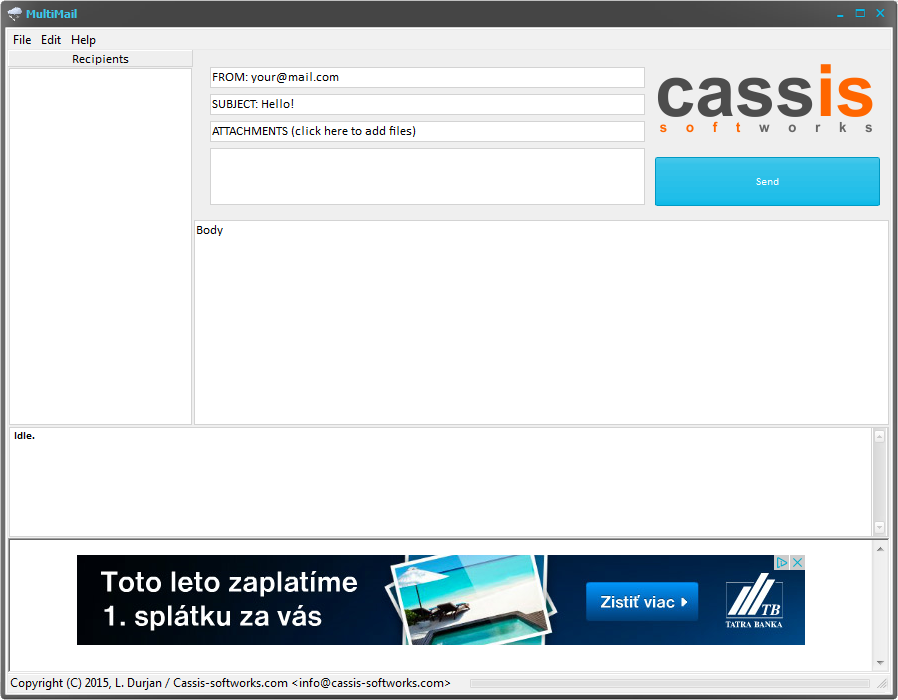Minimize the MultiMail window
898x700 pixels.
(x=840, y=14)
